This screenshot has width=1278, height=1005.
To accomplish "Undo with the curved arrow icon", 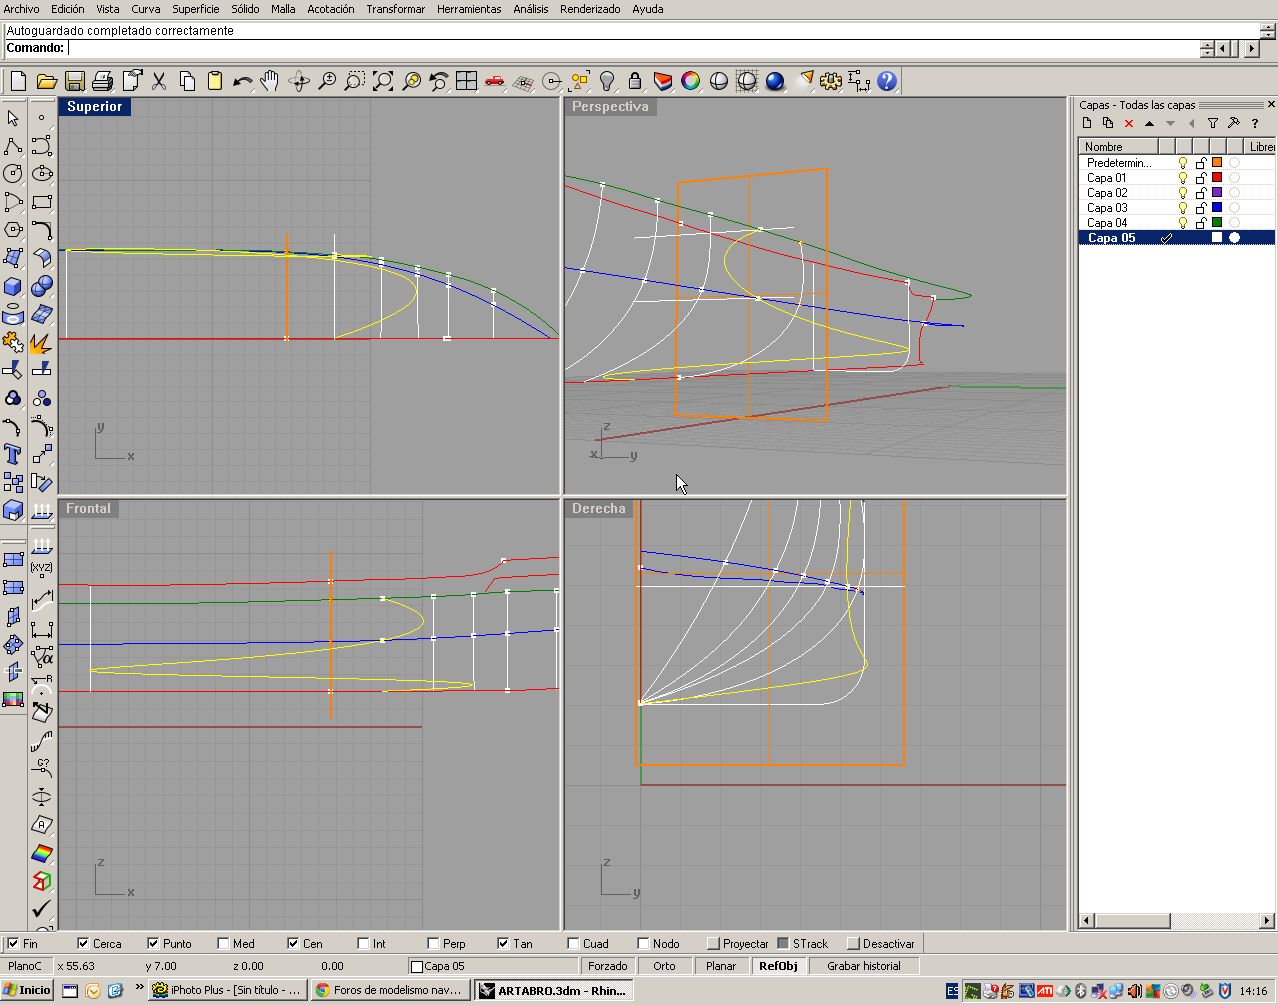I will click(x=242, y=81).
